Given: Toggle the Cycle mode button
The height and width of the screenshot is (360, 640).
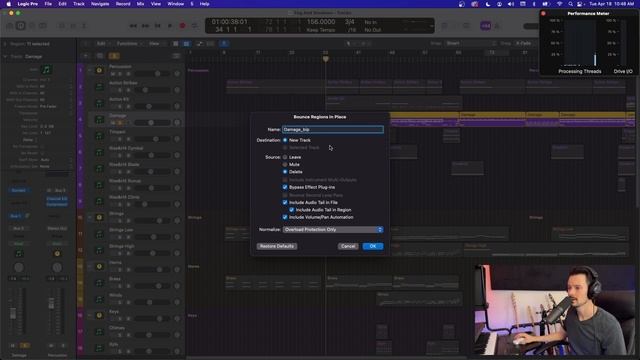Looking at the screenshot, I should point(195,26).
